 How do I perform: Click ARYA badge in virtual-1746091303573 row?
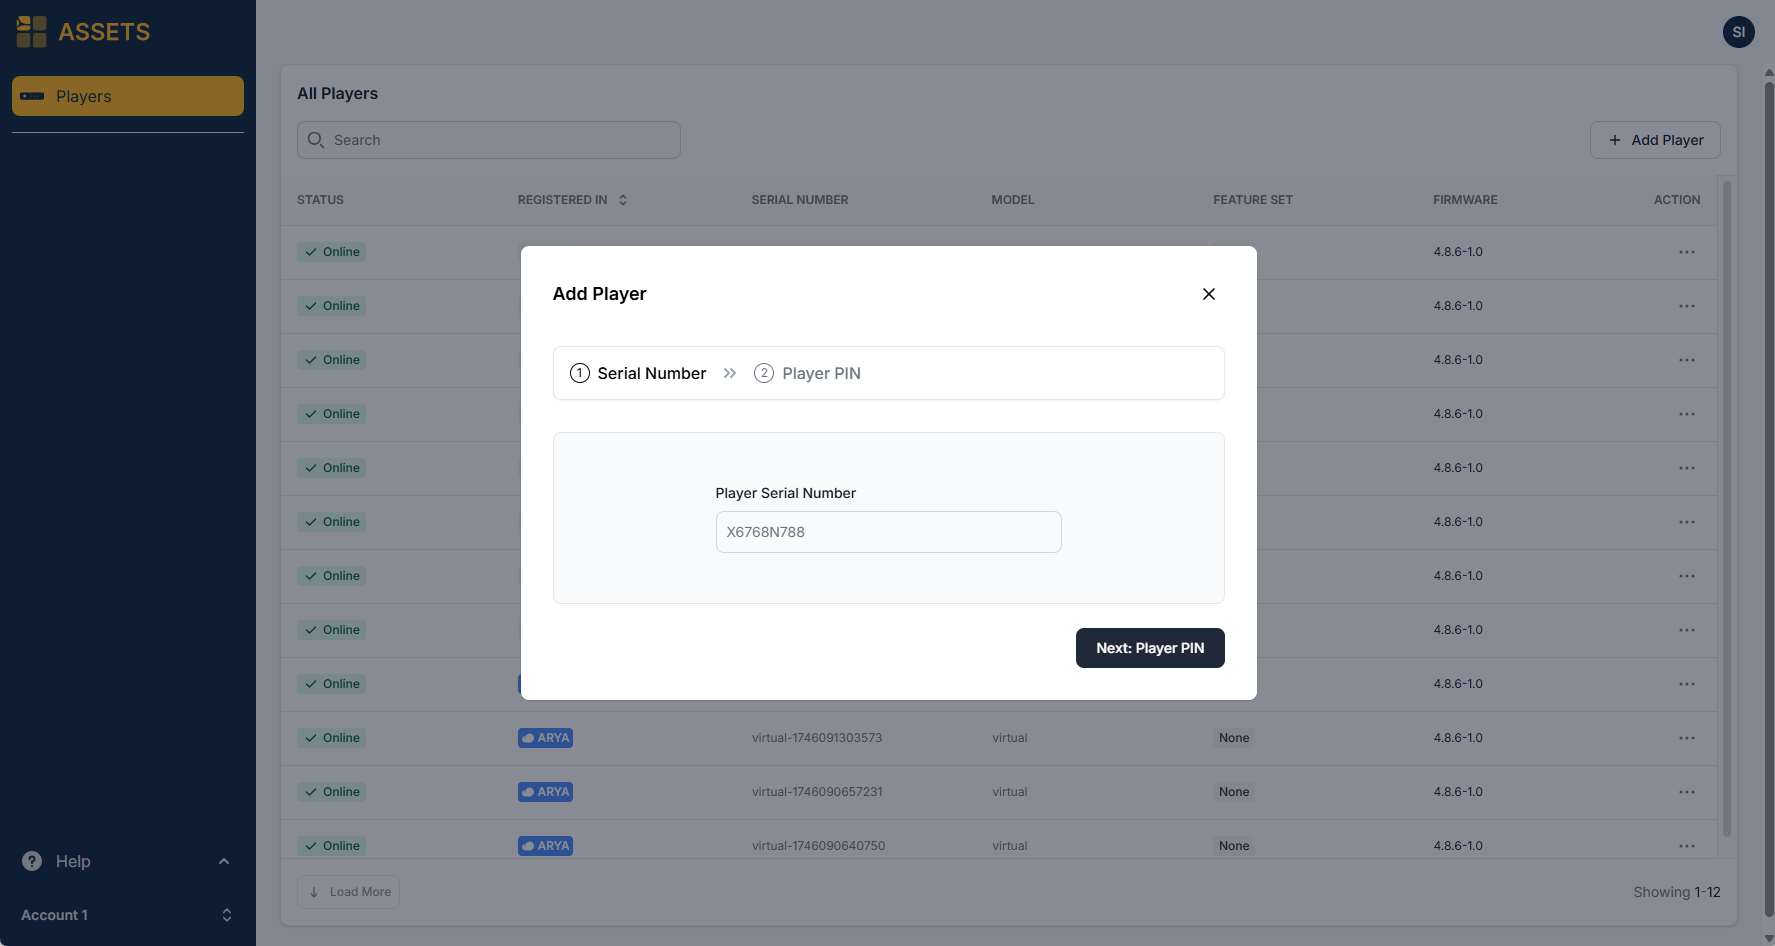click(x=545, y=738)
